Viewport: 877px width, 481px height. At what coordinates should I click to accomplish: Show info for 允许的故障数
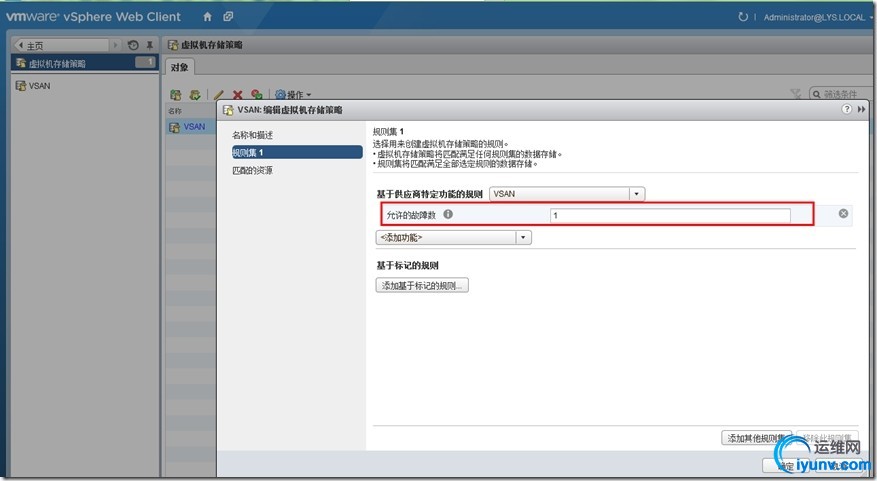(x=448, y=214)
